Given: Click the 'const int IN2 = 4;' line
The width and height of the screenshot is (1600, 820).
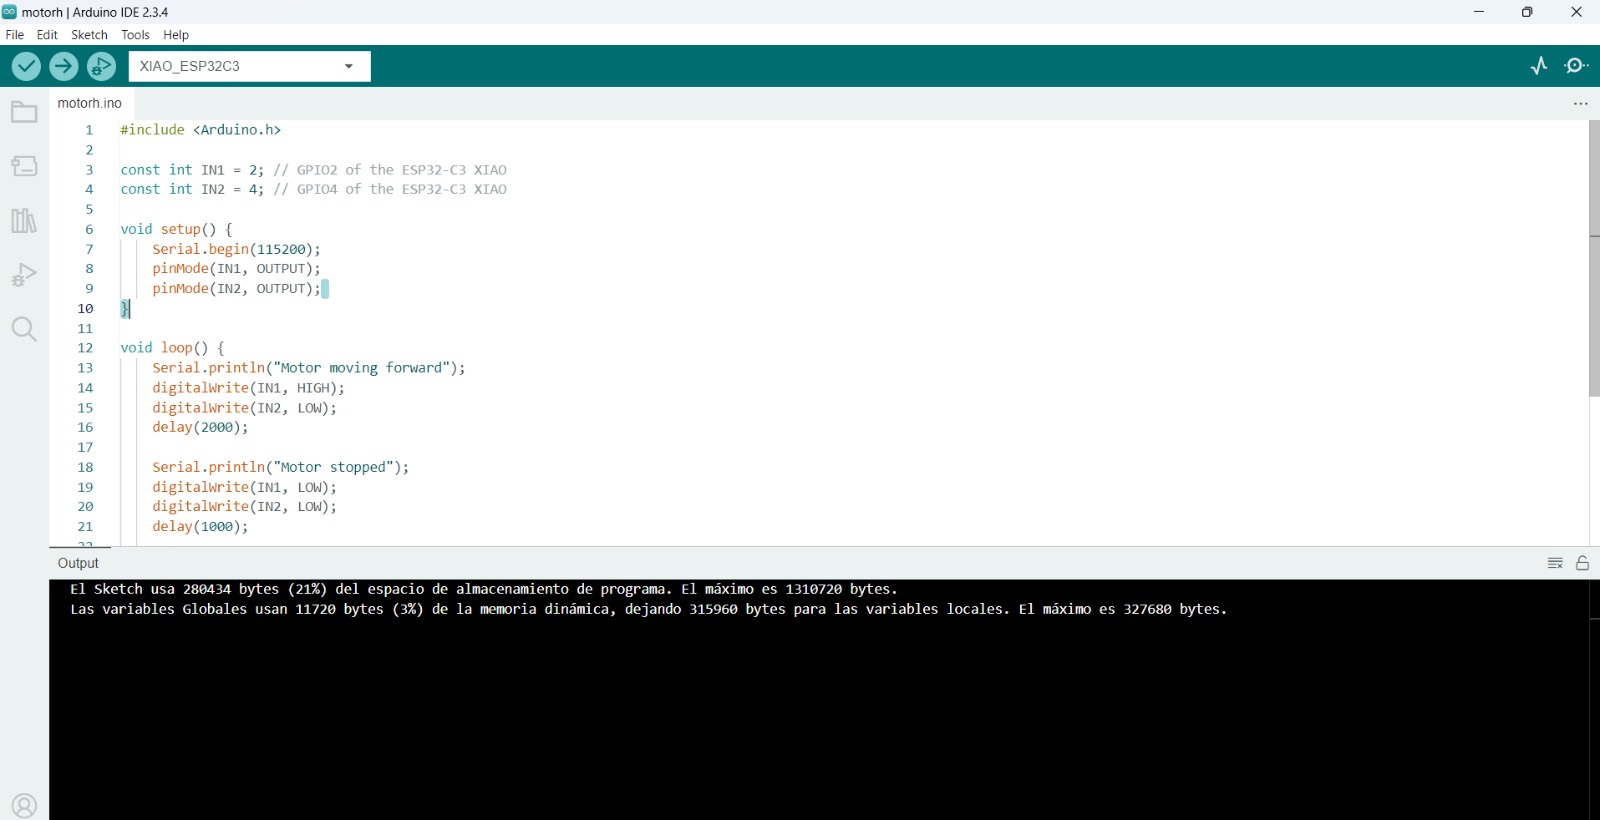Looking at the screenshot, I should click(314, 189).
